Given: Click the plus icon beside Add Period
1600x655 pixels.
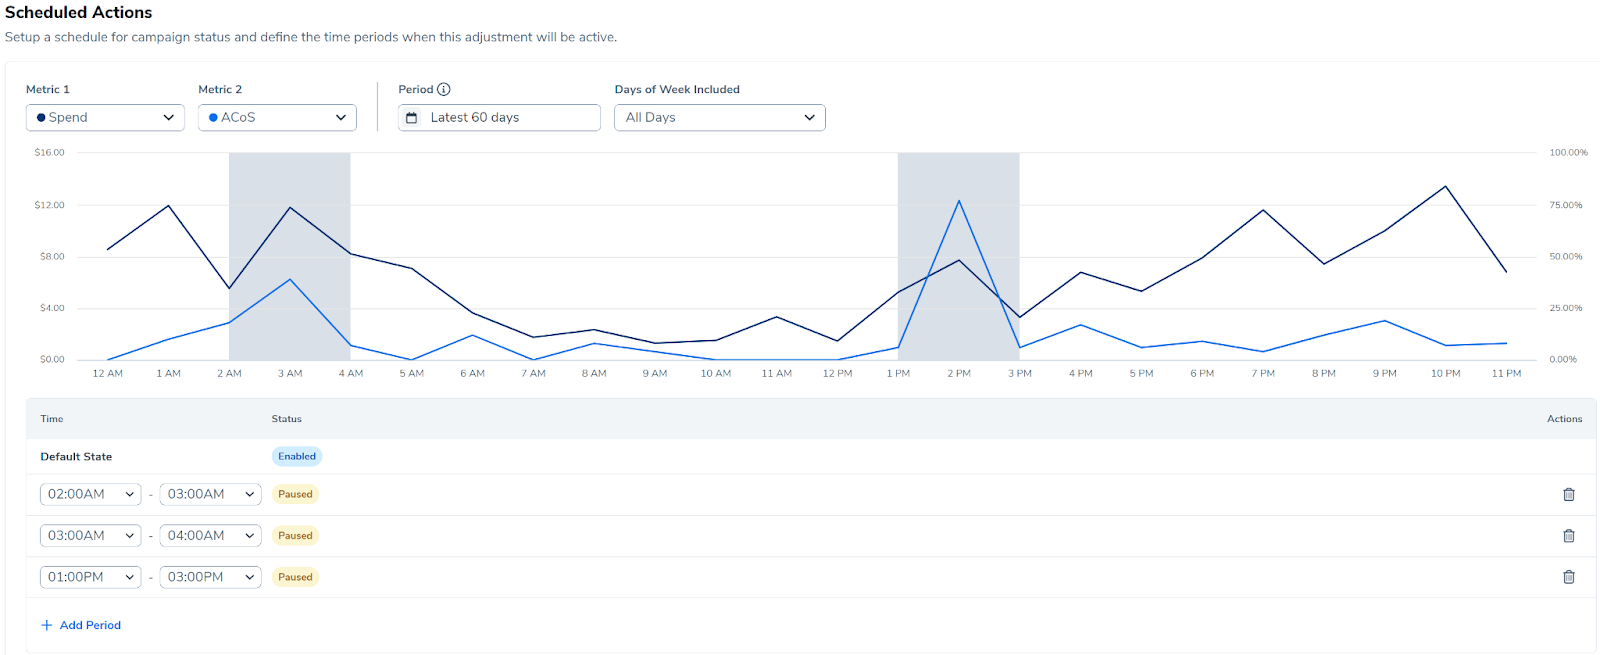Looking at the screenshot, I should (x=46, y=625).
